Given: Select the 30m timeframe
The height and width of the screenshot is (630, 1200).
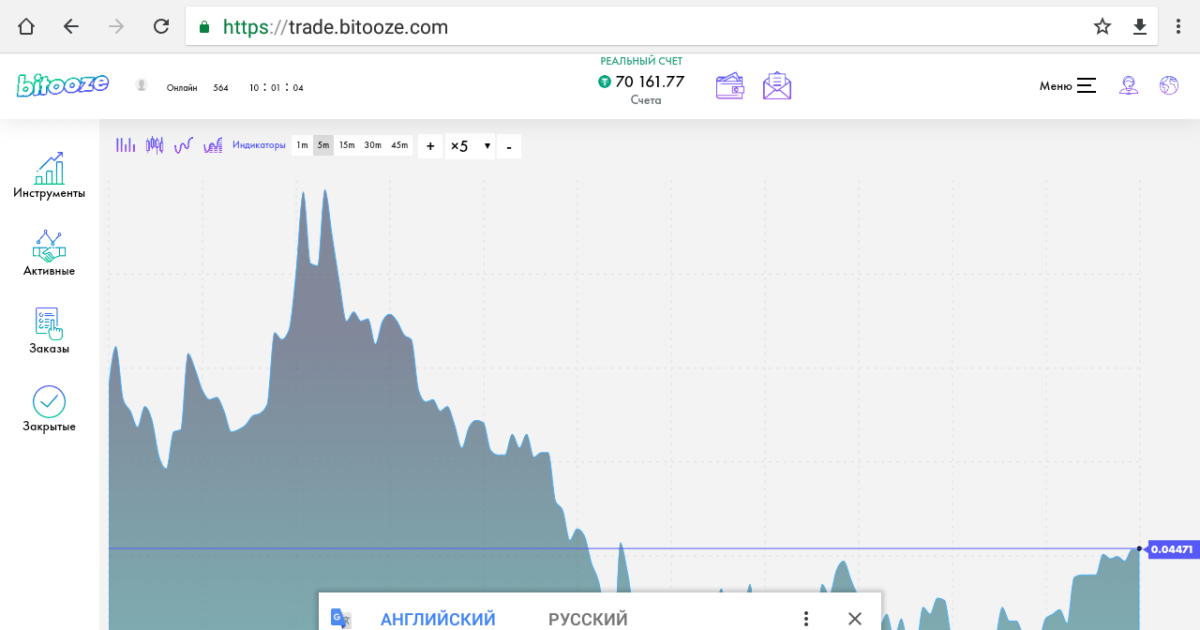Looking at the screenshot, I should [x=373, y=146].
